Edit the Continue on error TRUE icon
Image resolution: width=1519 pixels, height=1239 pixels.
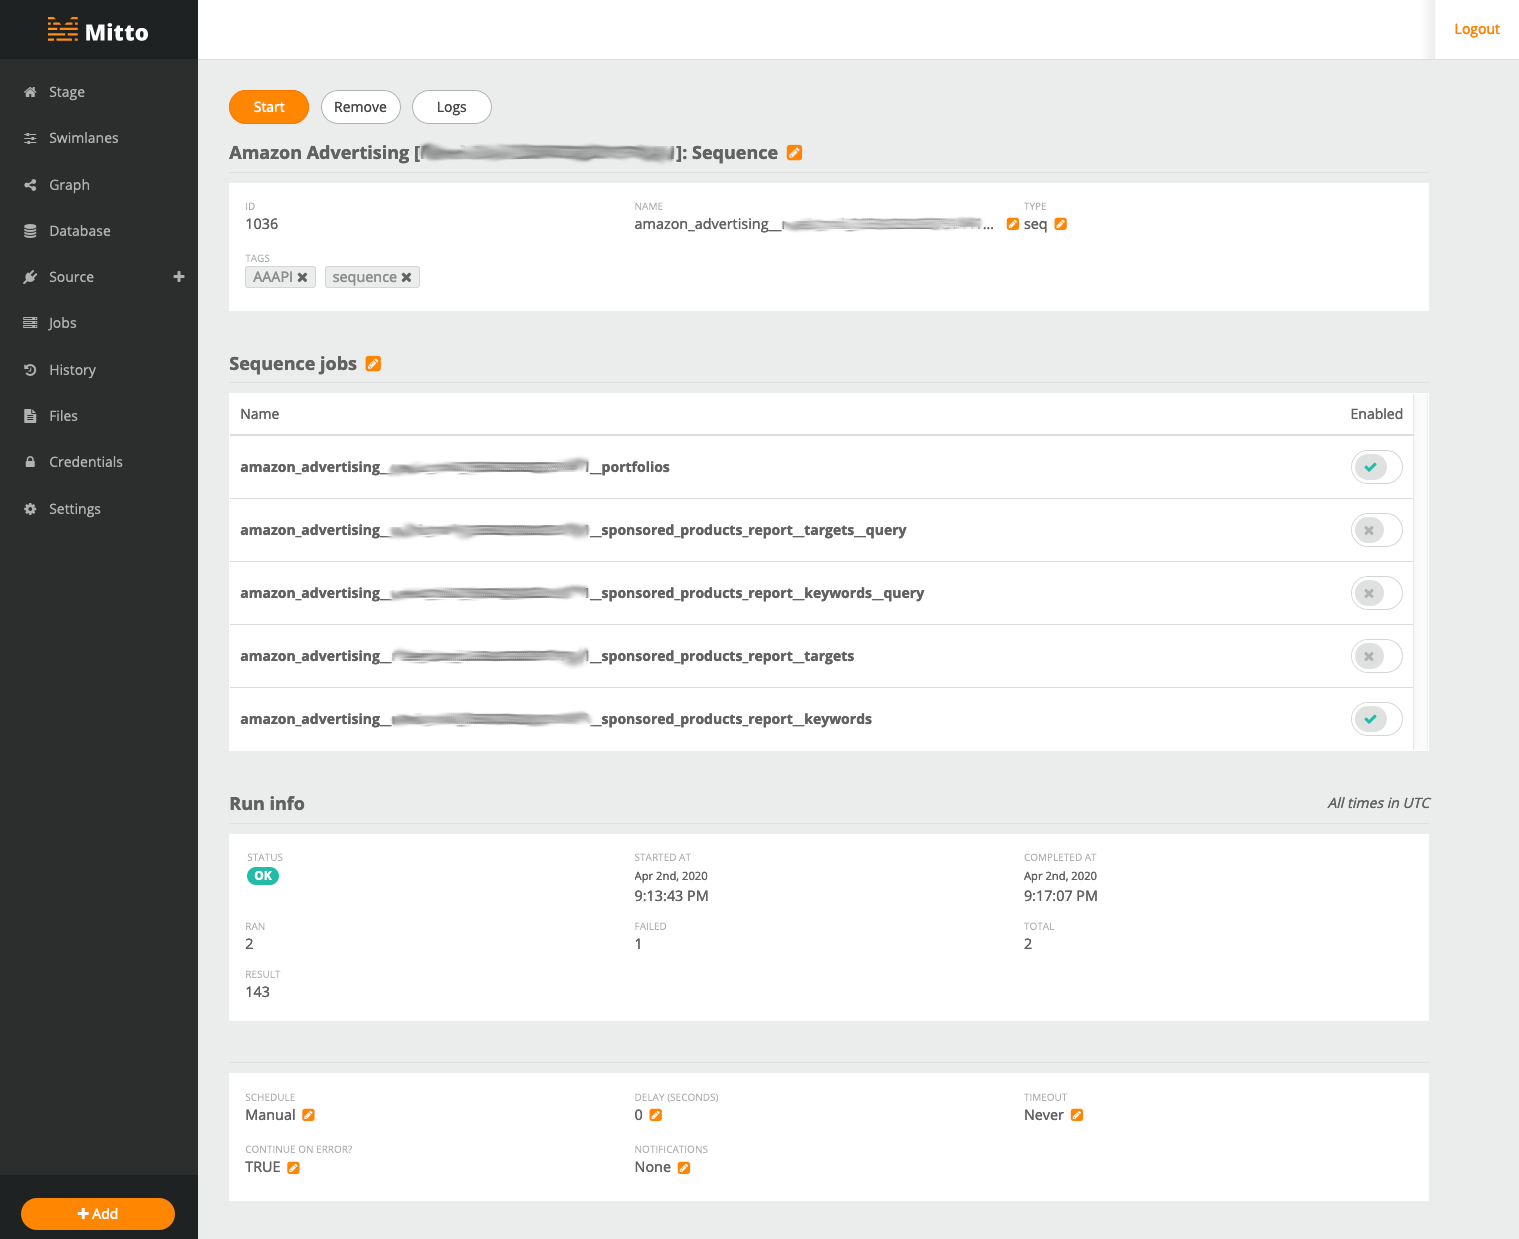click(293, 1168)
